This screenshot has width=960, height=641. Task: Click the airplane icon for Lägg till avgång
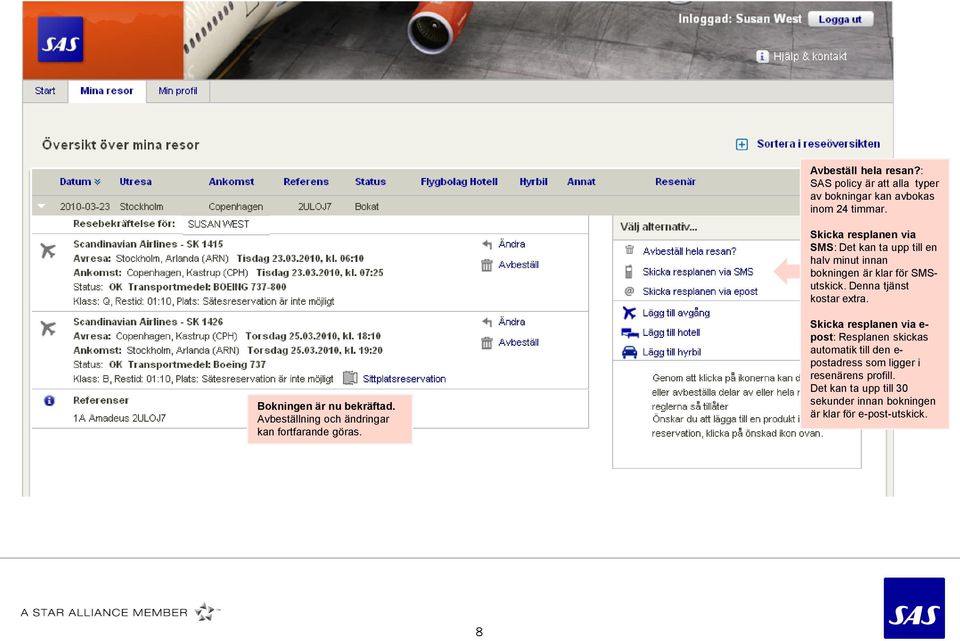(x=629, y=313)
